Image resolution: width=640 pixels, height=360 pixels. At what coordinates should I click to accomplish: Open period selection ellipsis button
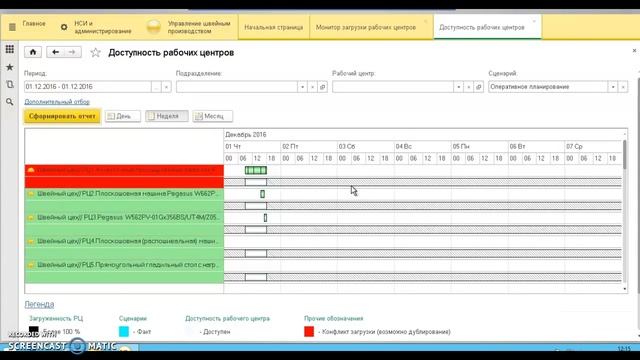[156, 87]
